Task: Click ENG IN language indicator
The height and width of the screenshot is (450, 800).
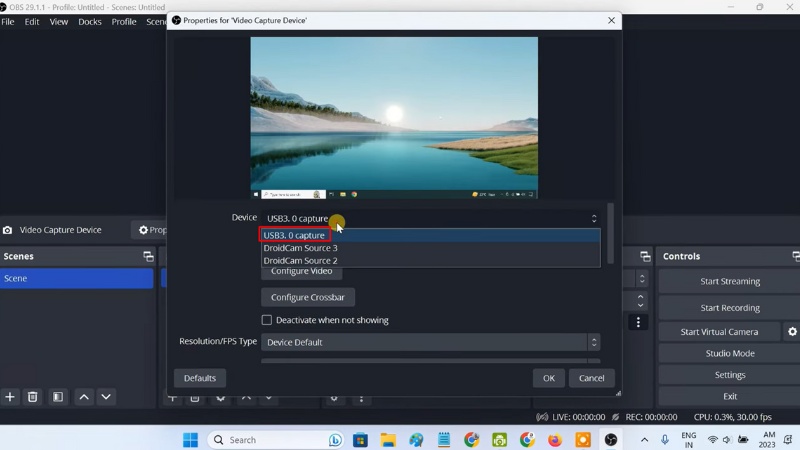Action: point(688,440)
